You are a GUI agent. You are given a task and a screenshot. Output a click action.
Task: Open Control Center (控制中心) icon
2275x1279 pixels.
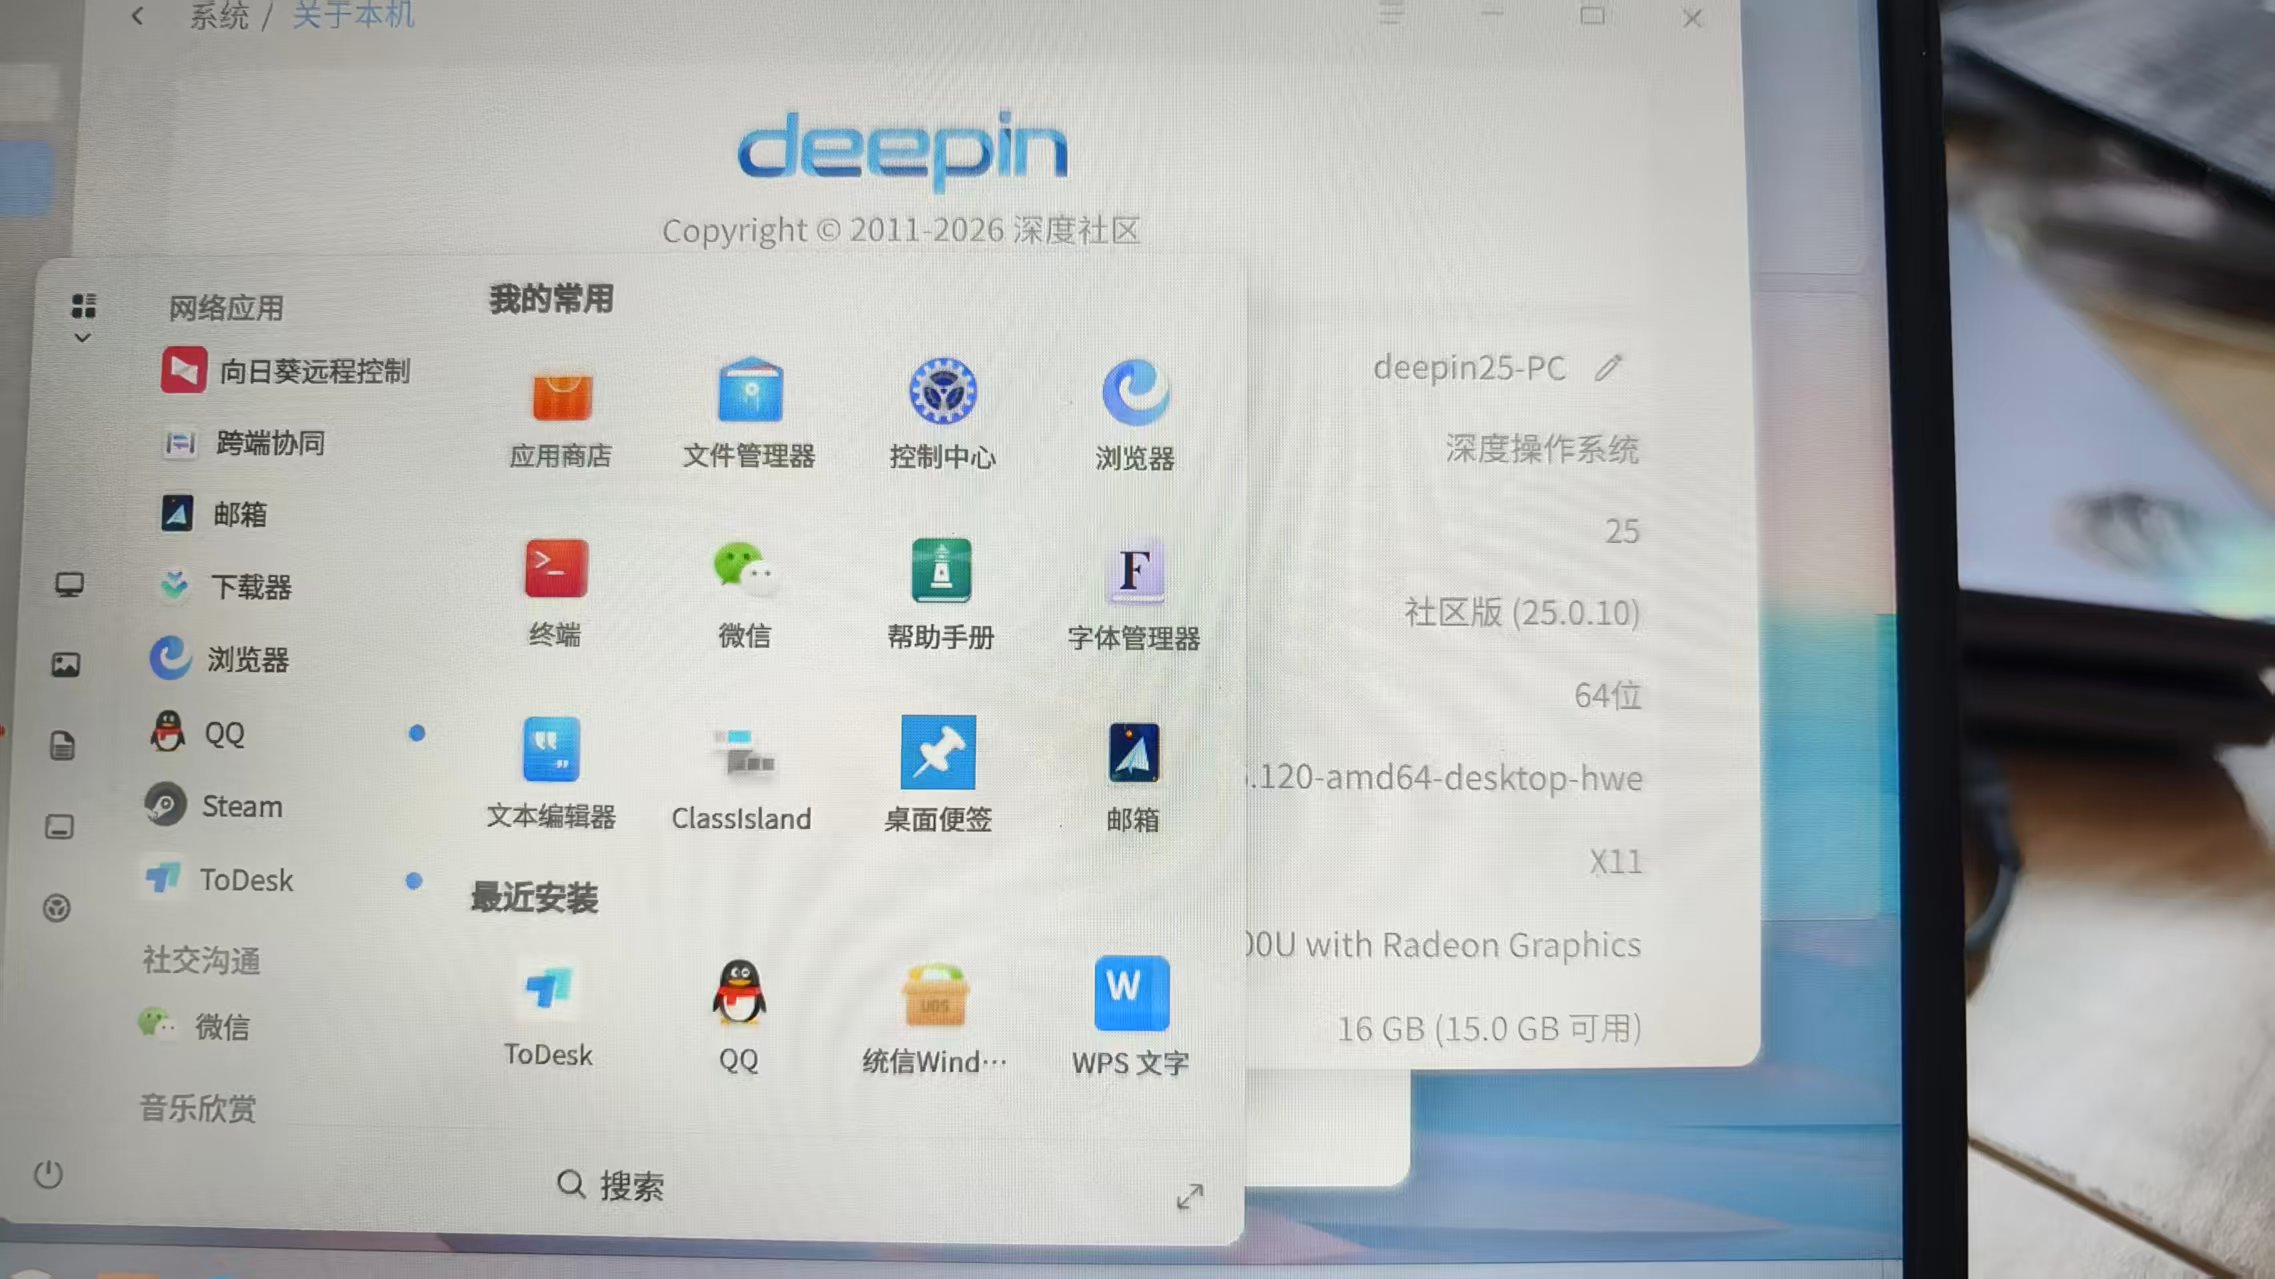(942, 391)
